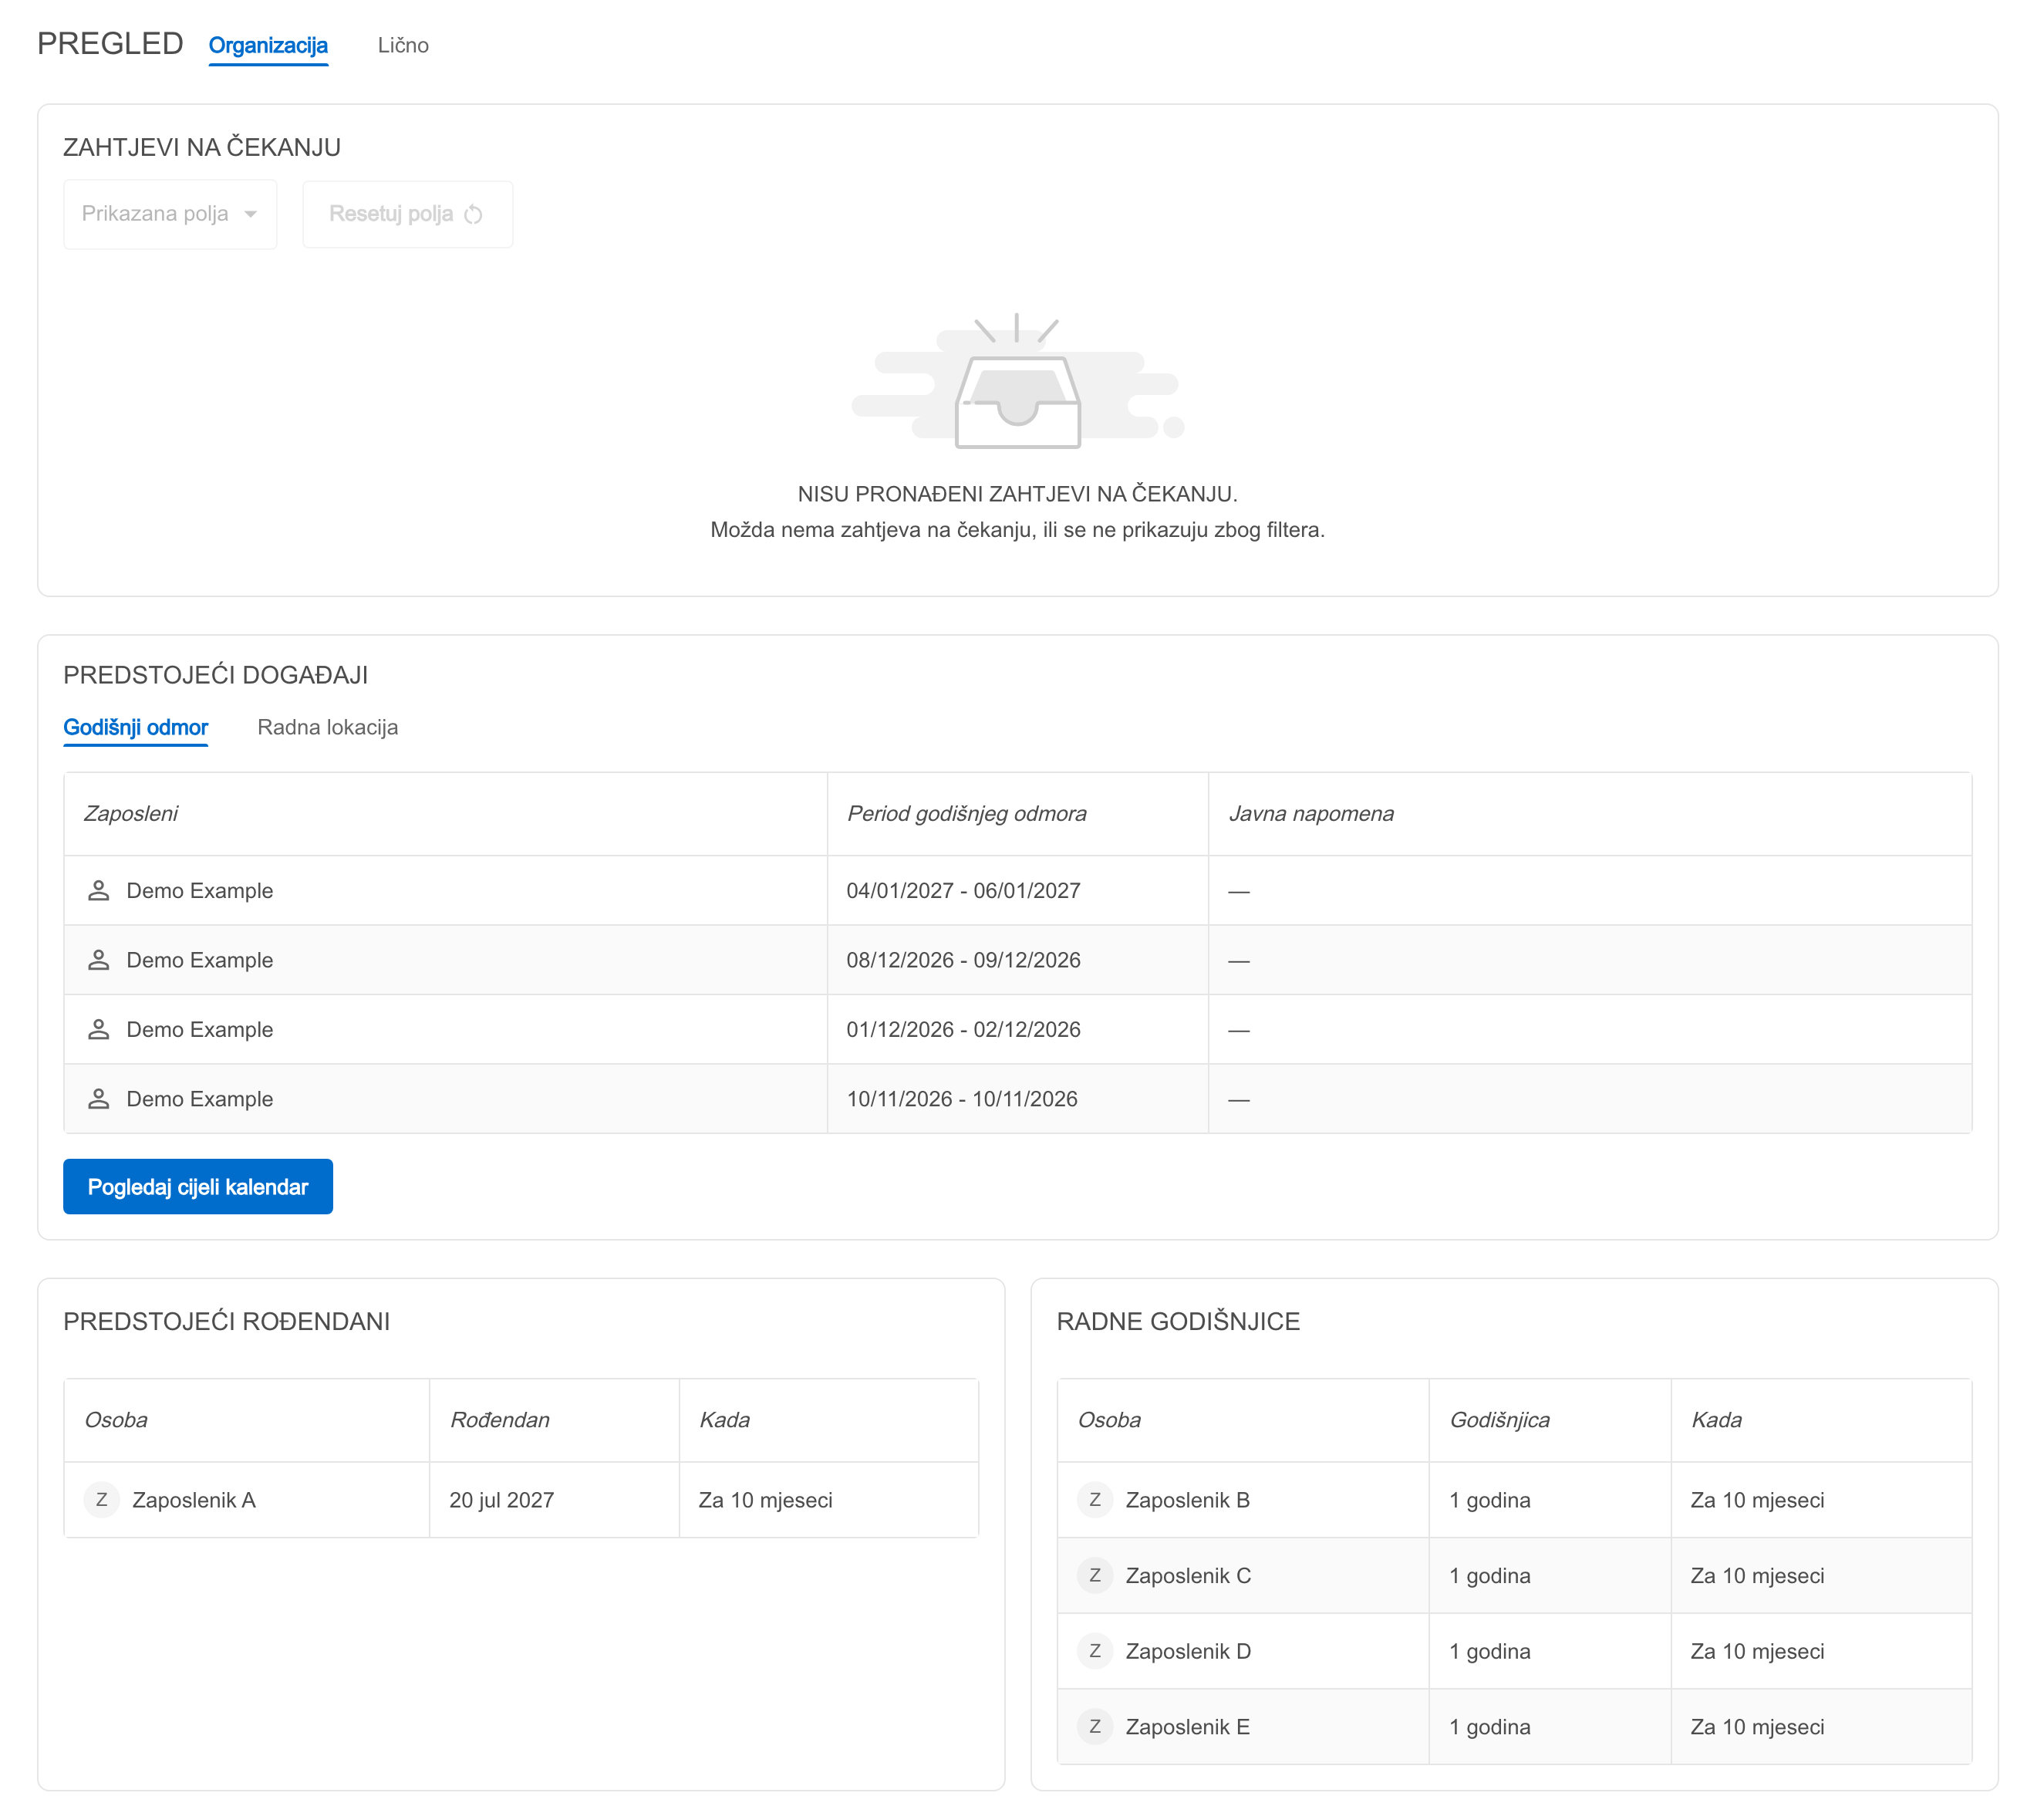Switch to the Lično tab
The height and width of the screenshot is (1813, 2044).
(x=403, y=45)
